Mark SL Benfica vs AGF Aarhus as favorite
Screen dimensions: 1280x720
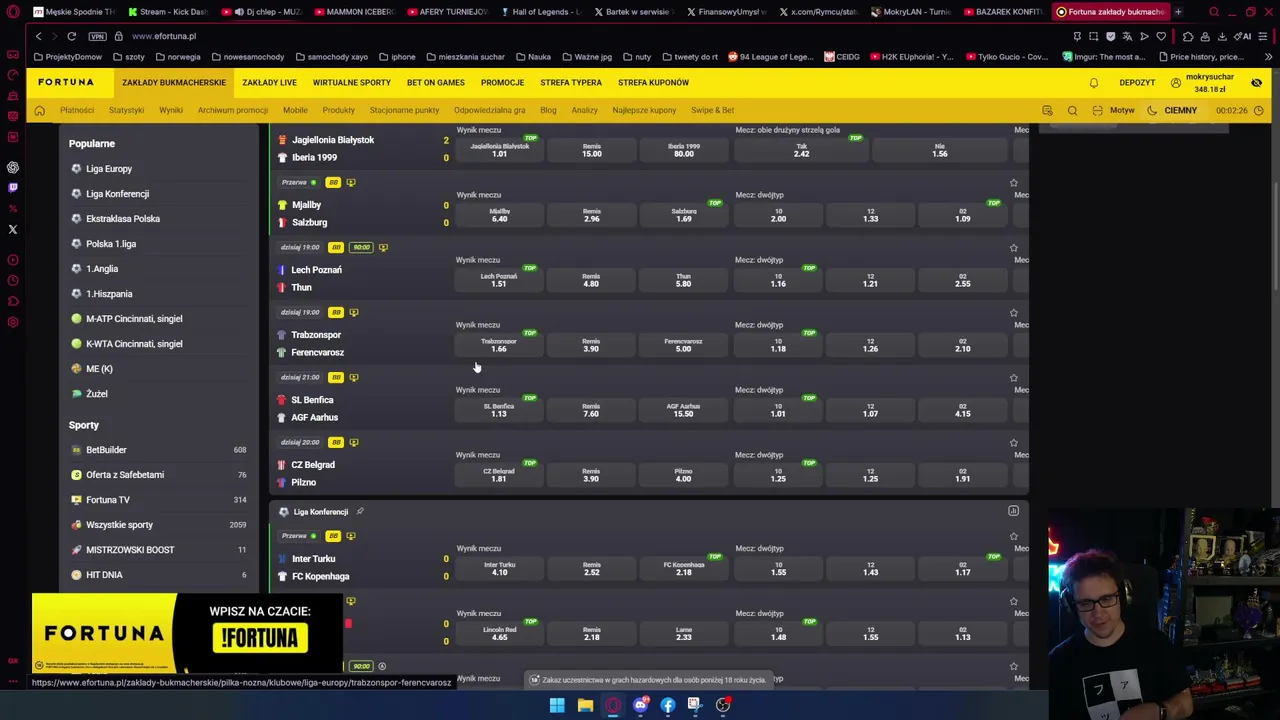click(x=1013, y=378)
